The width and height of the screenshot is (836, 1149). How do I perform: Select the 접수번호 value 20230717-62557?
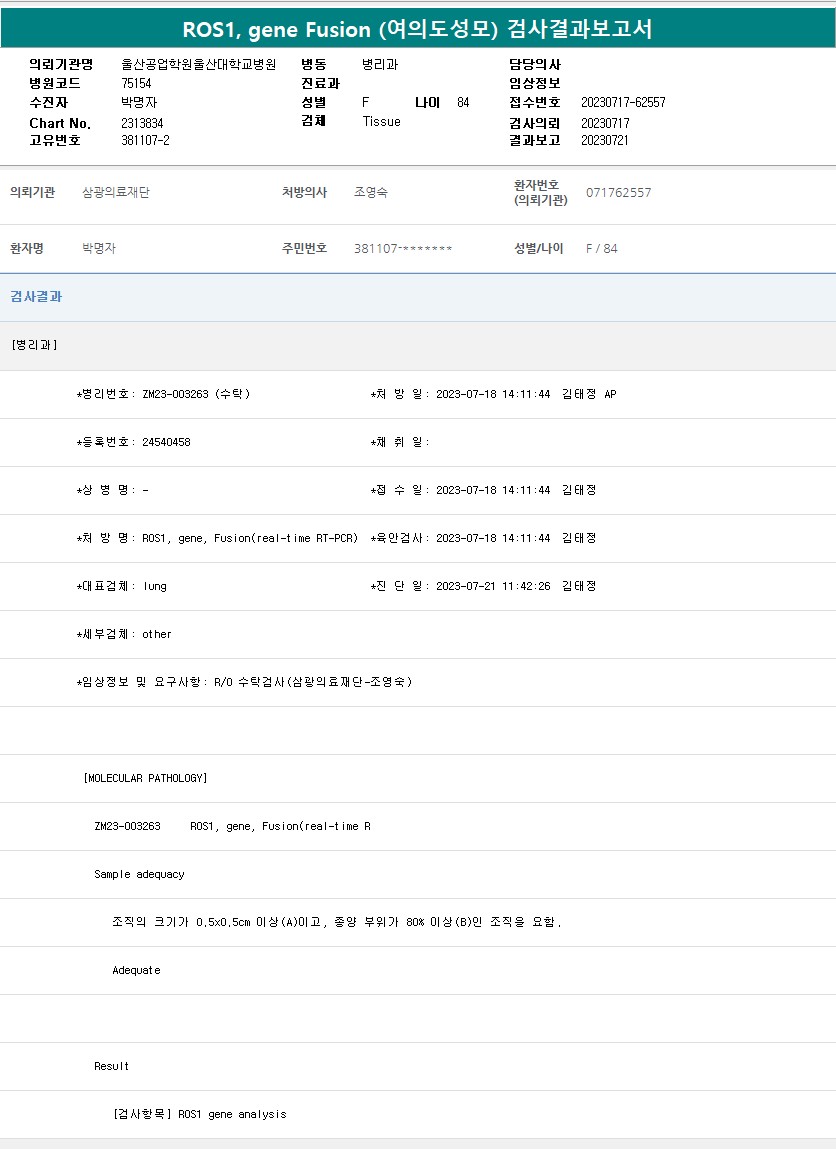pyautogui.click(x=623, y=102)
